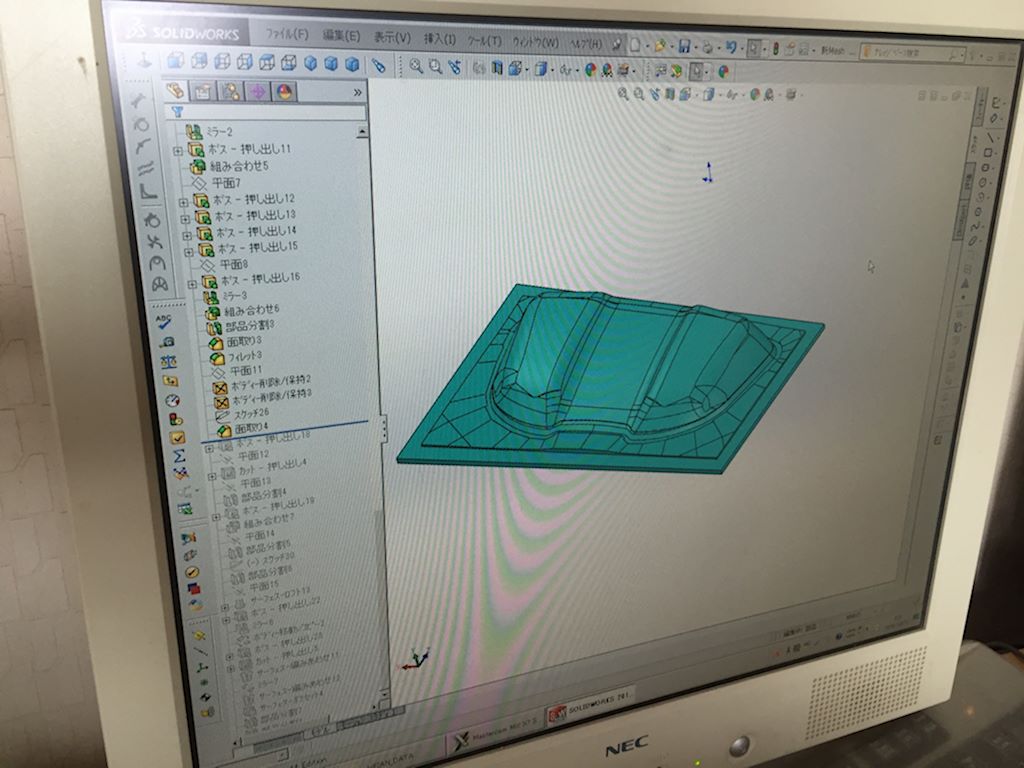Click the Open file folder icon
Screen dimensions: 1024x768
coord(660,46)
